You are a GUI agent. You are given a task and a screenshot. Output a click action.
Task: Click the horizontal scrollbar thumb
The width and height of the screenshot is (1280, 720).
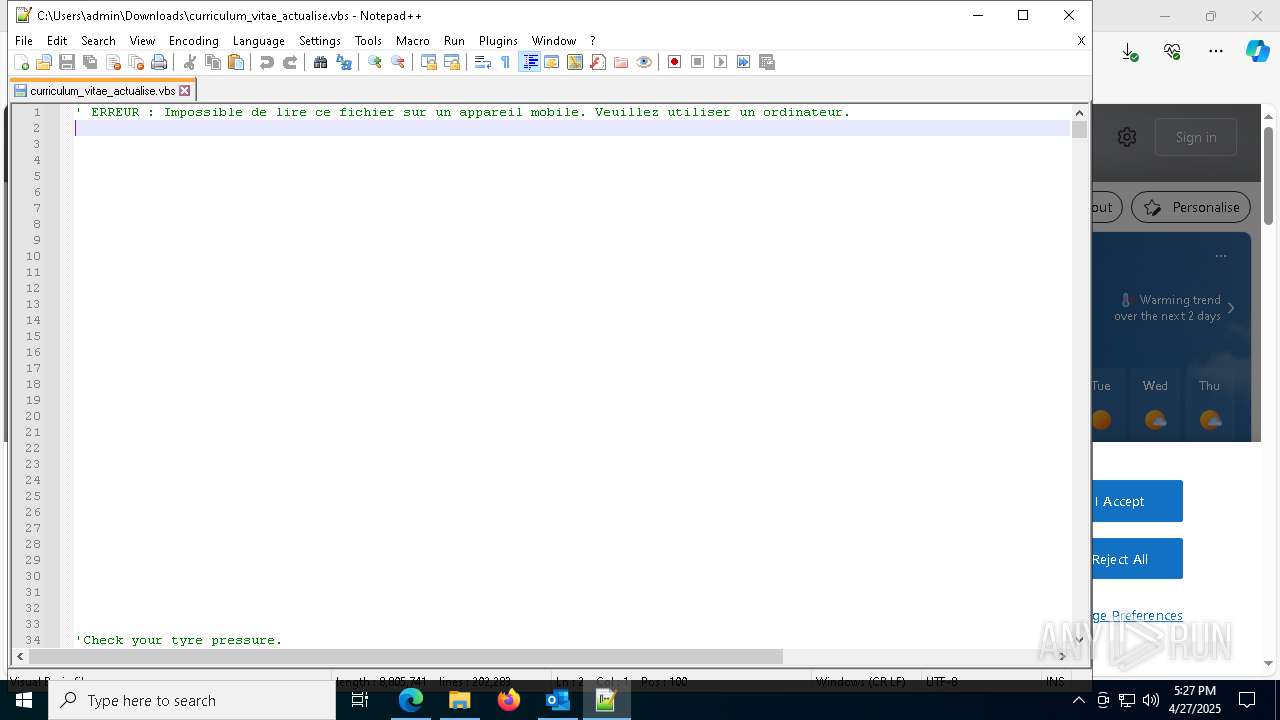pyautogui.click(x=405, y=656)
